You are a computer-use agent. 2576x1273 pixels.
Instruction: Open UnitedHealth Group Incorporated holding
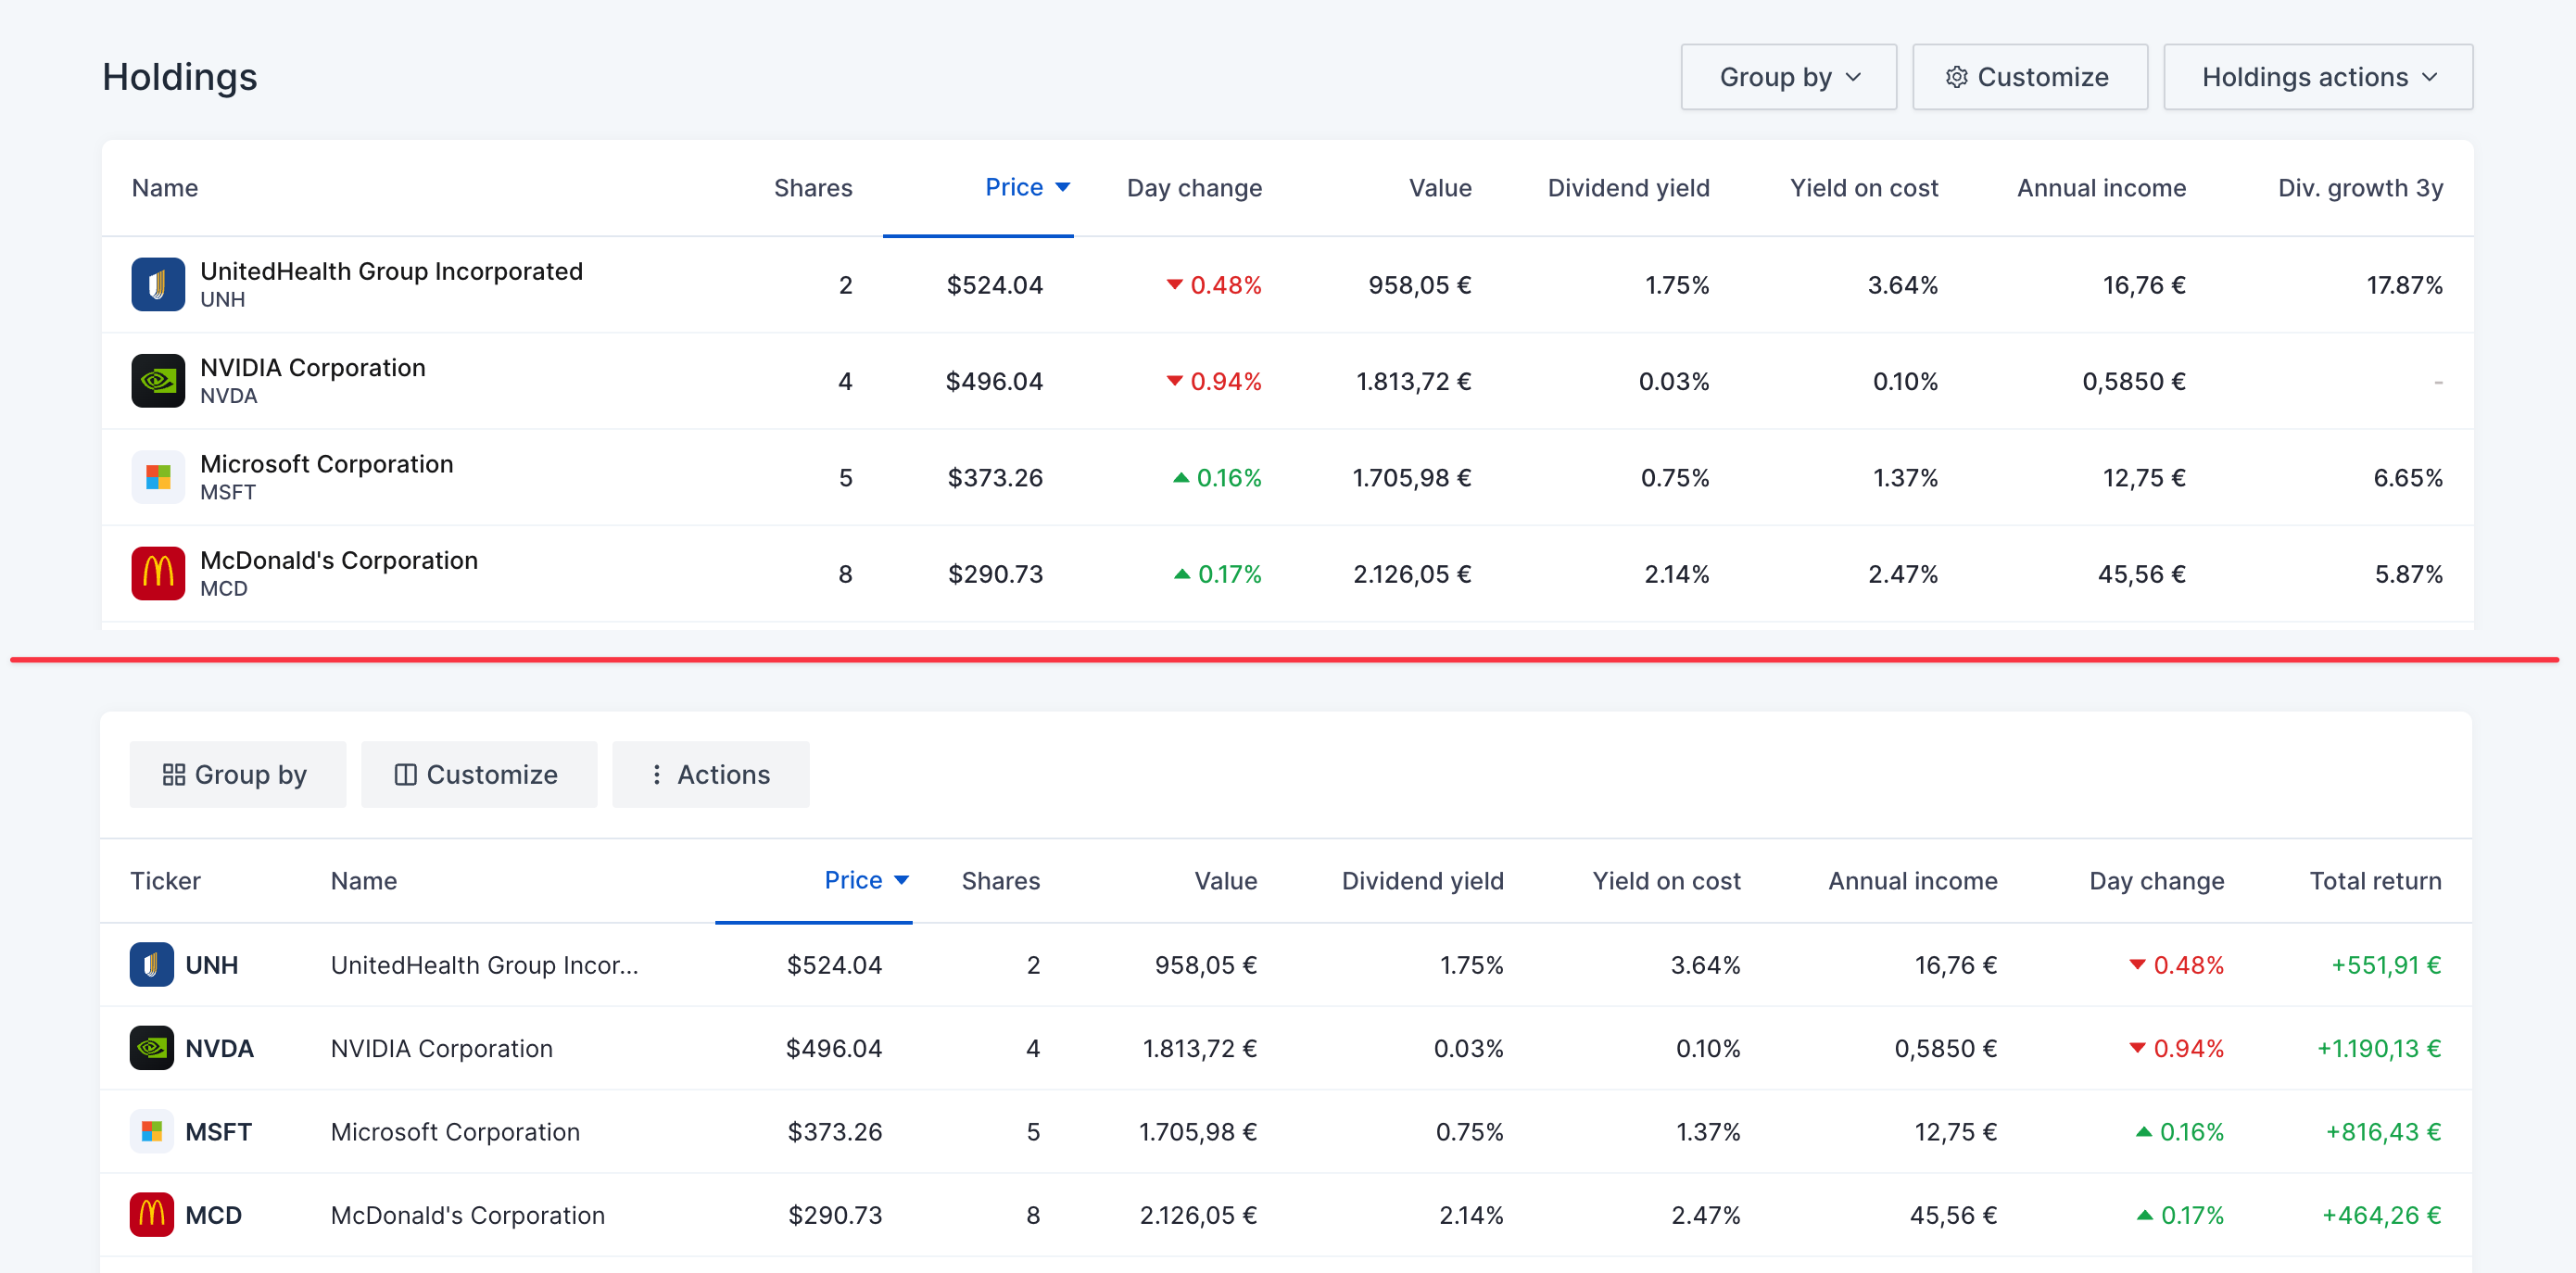[391, 271]
